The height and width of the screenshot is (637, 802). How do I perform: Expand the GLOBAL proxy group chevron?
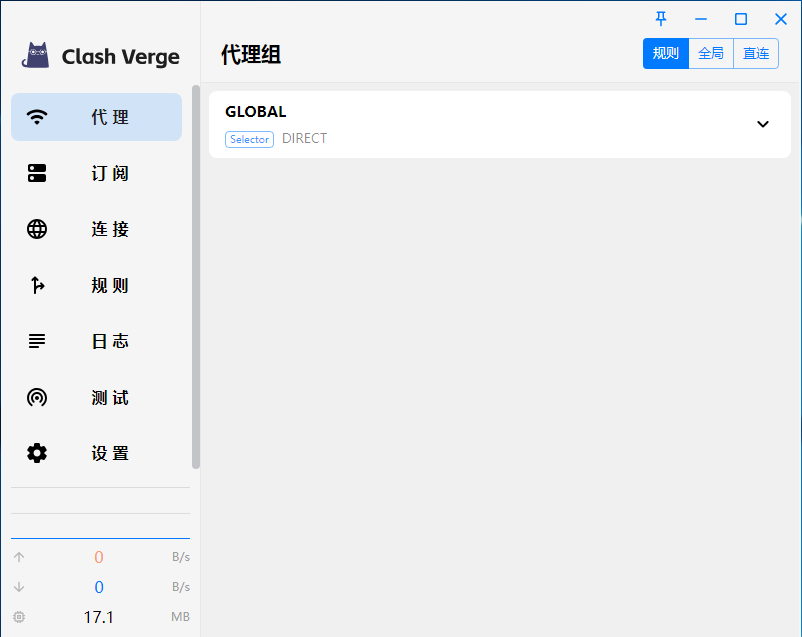point(763,124)
